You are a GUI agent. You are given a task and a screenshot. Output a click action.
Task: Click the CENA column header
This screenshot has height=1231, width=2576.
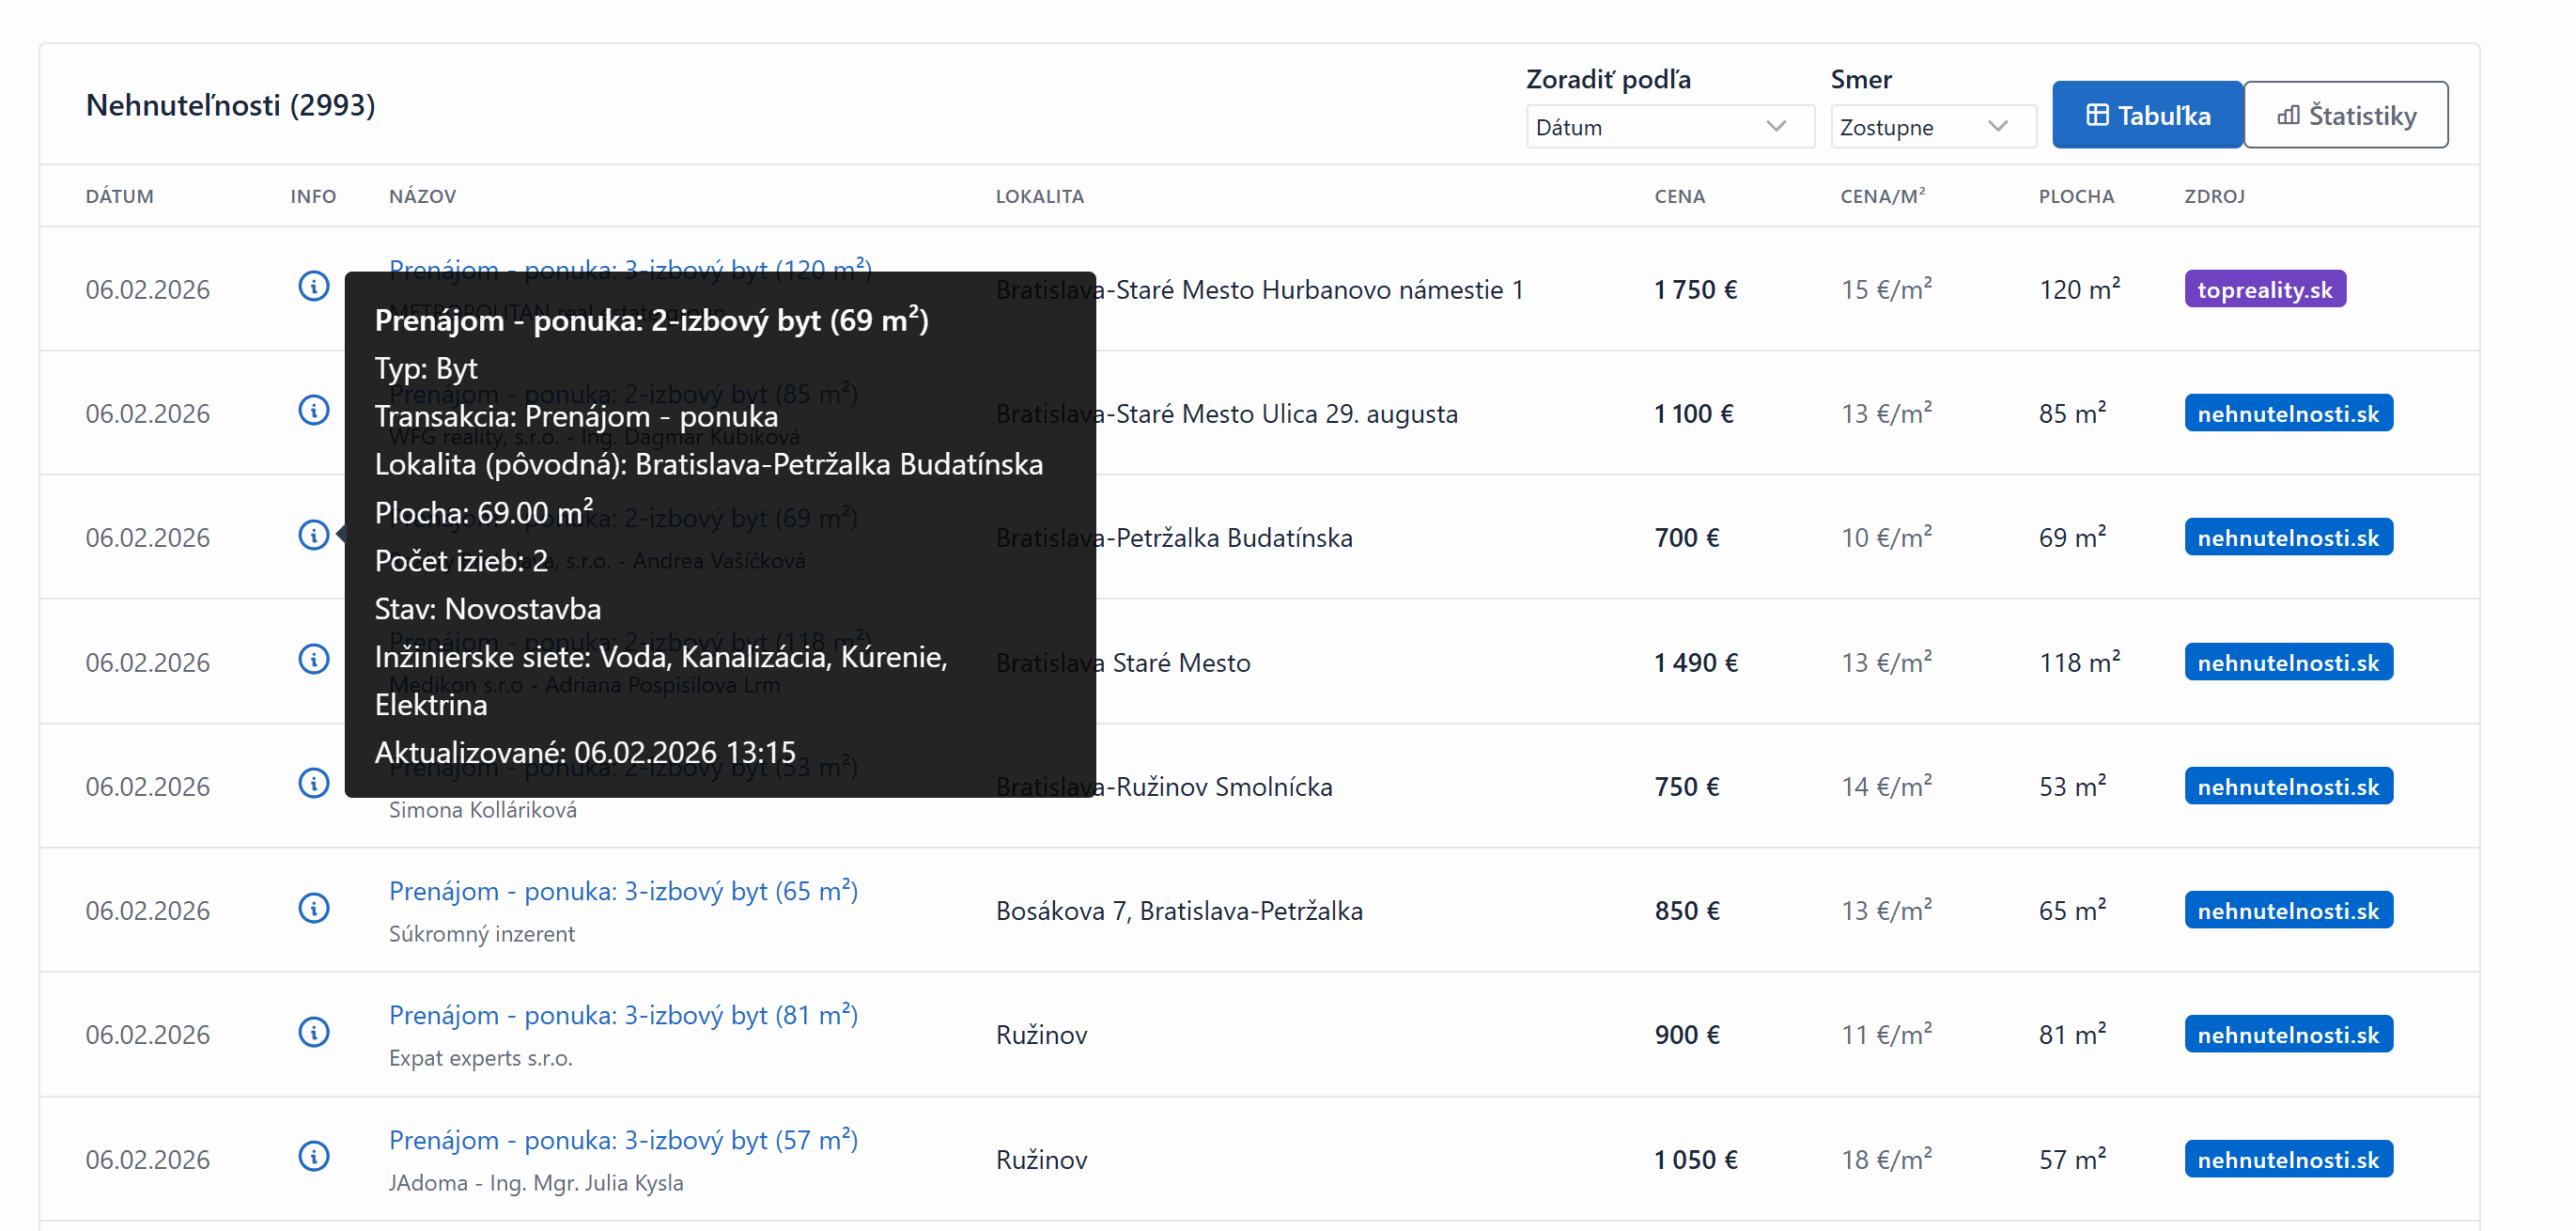pyautogui.click(x=1679, y=197)
